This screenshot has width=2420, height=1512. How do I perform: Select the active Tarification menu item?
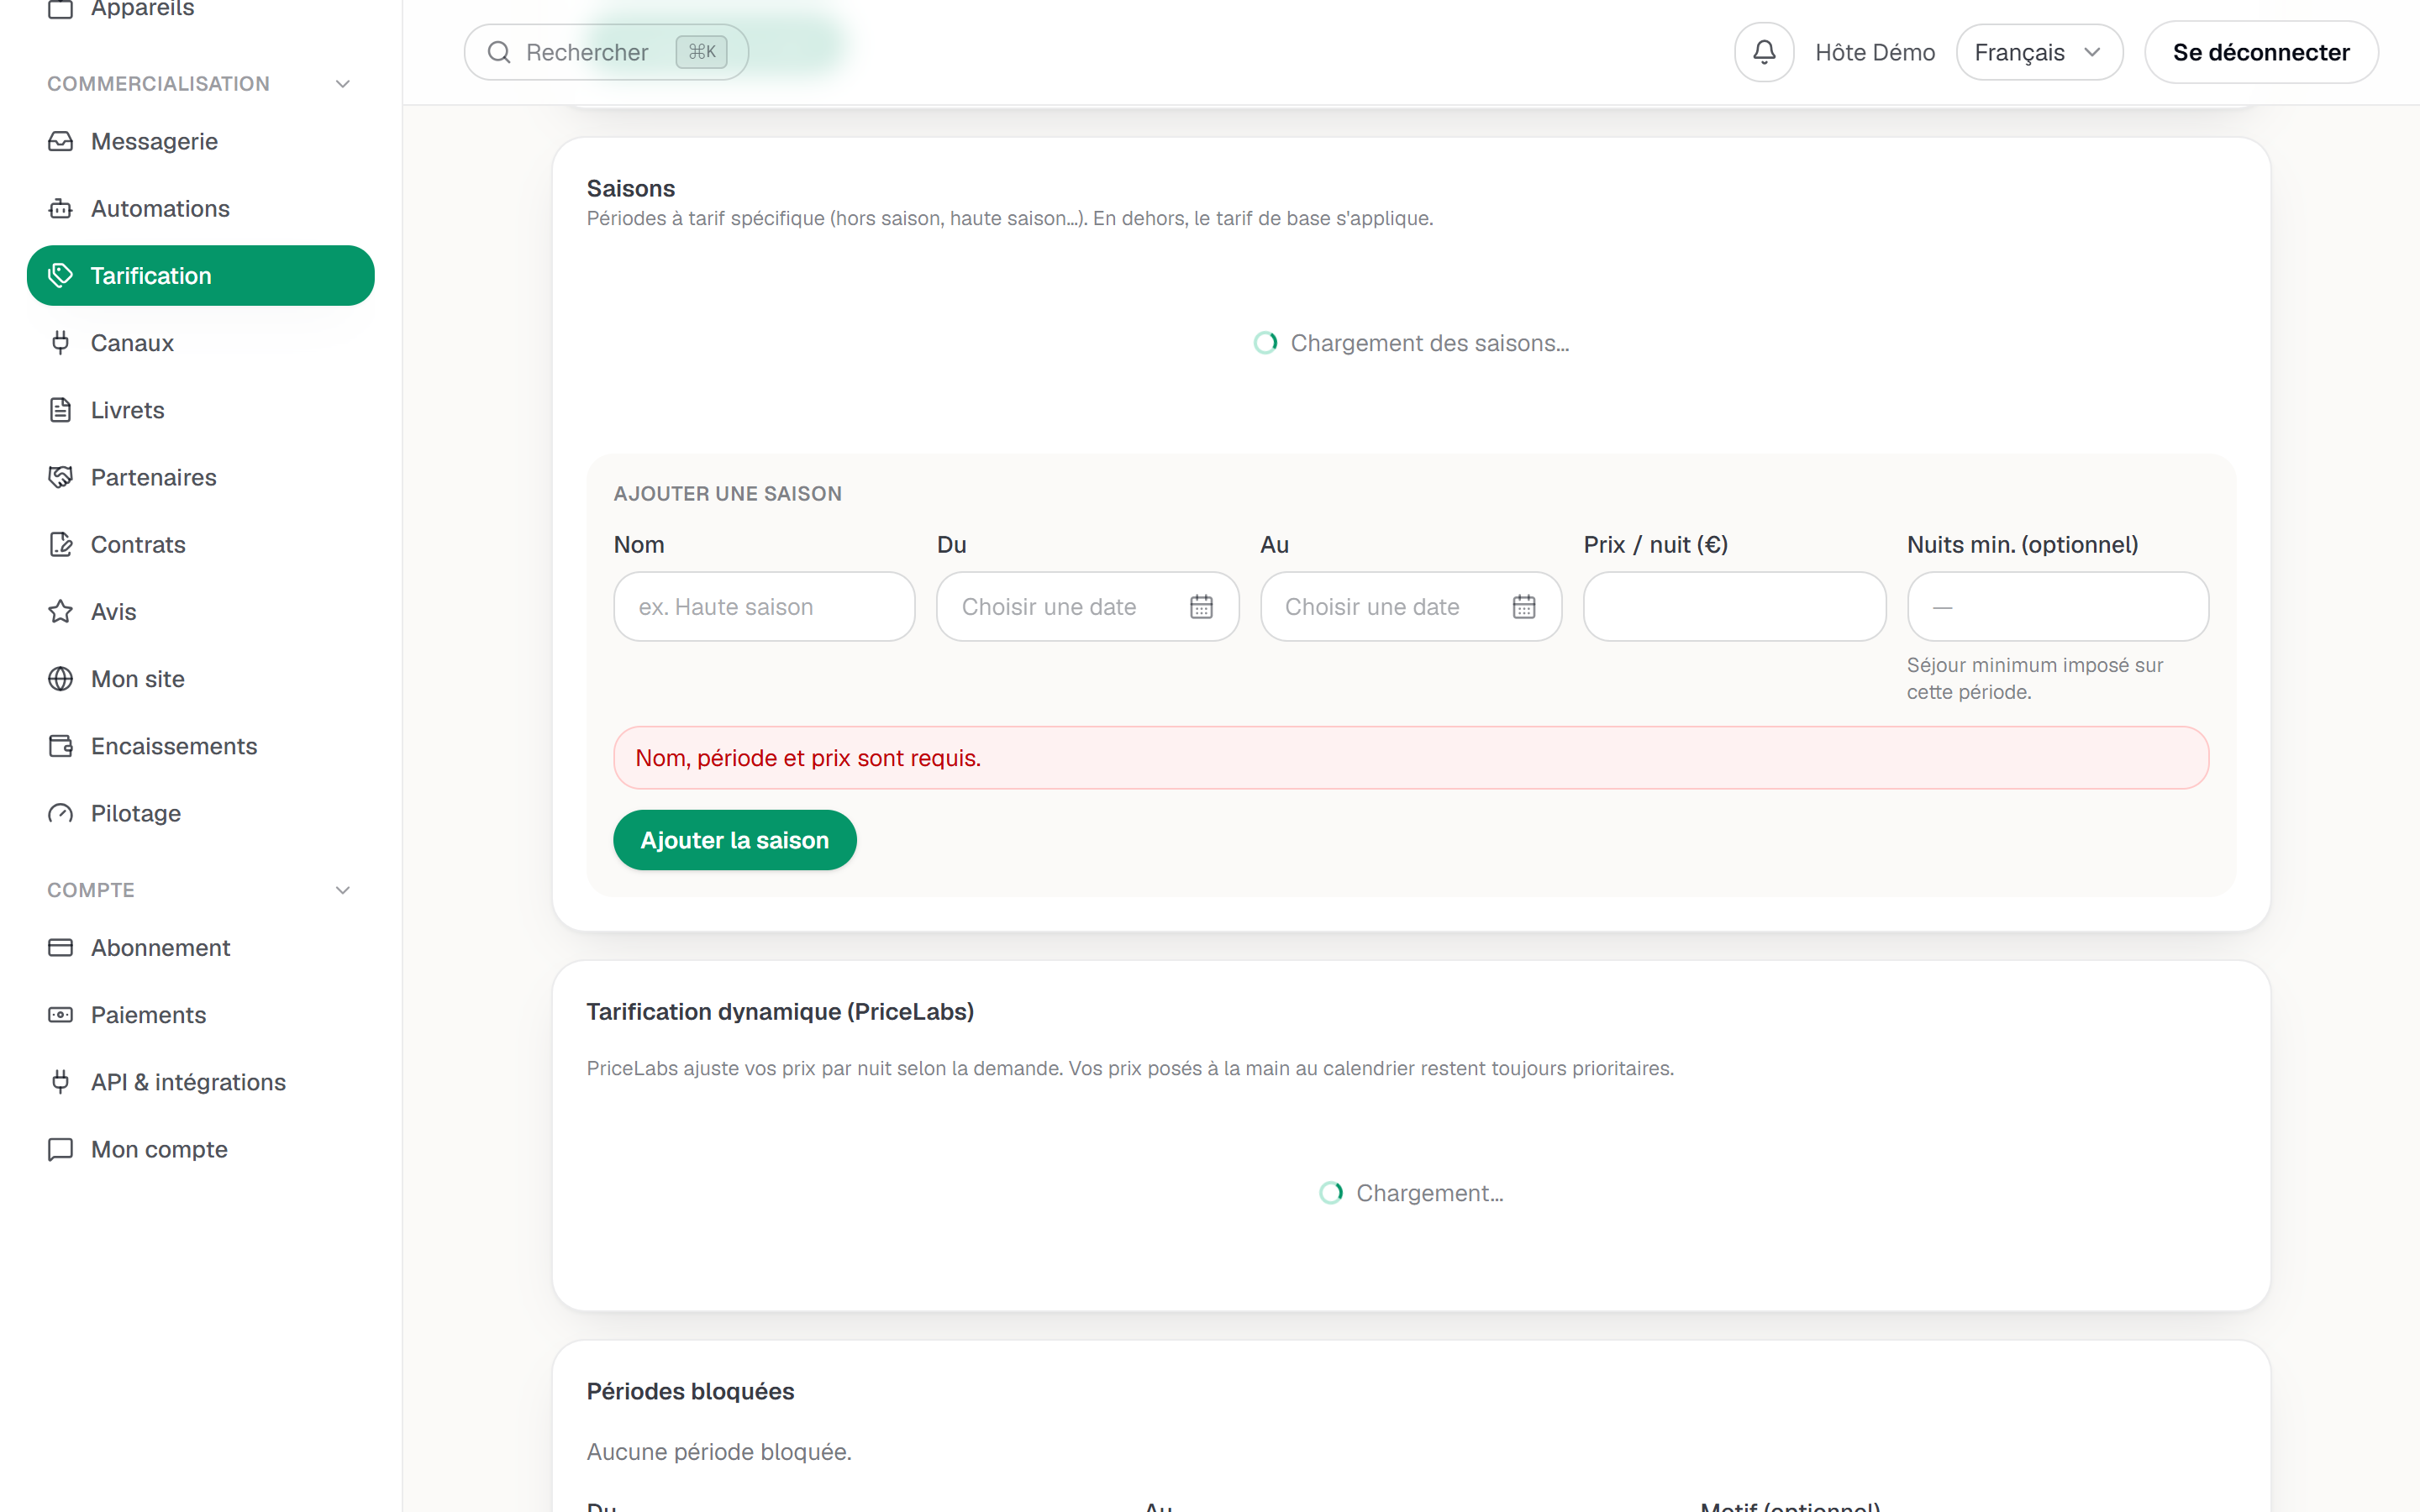[x=201, y=275]
